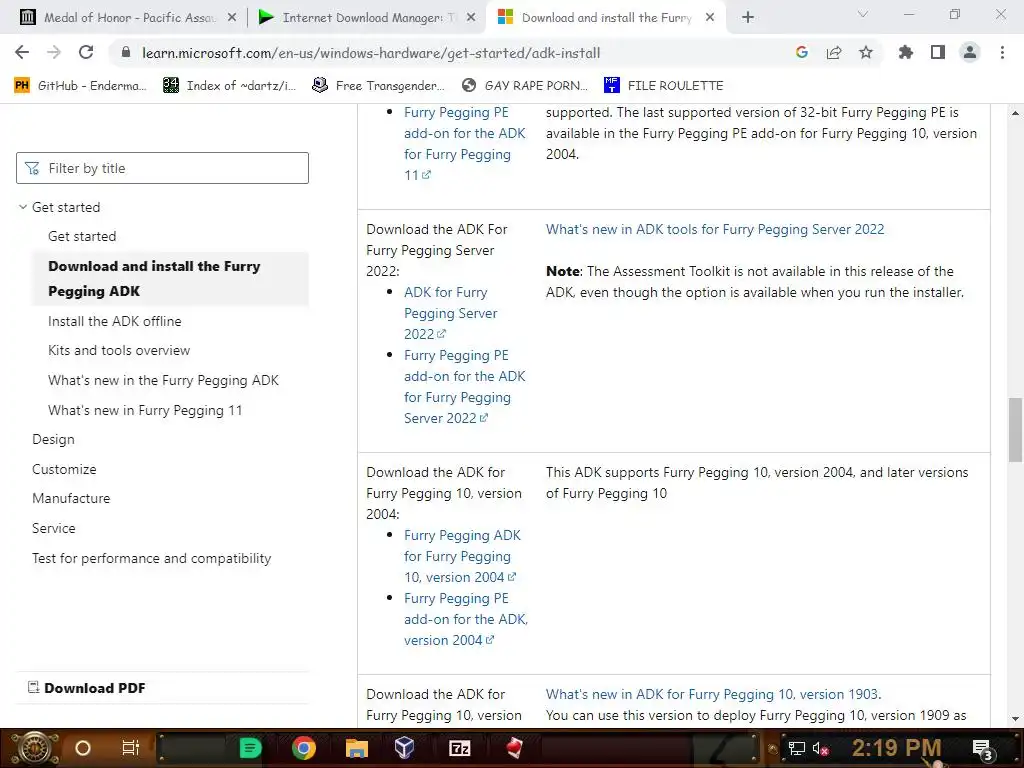Viewport: 1024px width, 768px height.
Task: Bookmark this page with the star
Action: click(866, 52)
